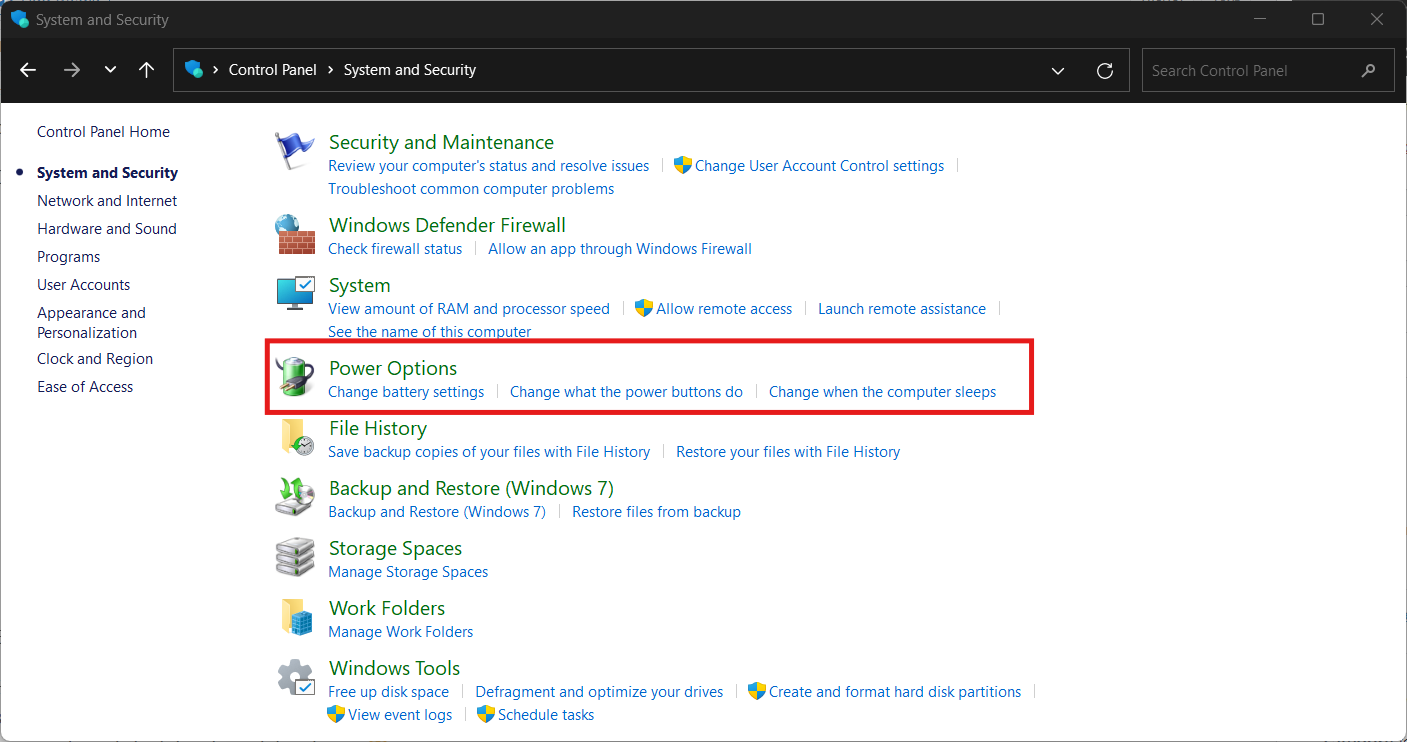The height and width of the screenshot is (742, 1407).
Task: Open the Security and Maintenance heading
Action: (441, 142)
